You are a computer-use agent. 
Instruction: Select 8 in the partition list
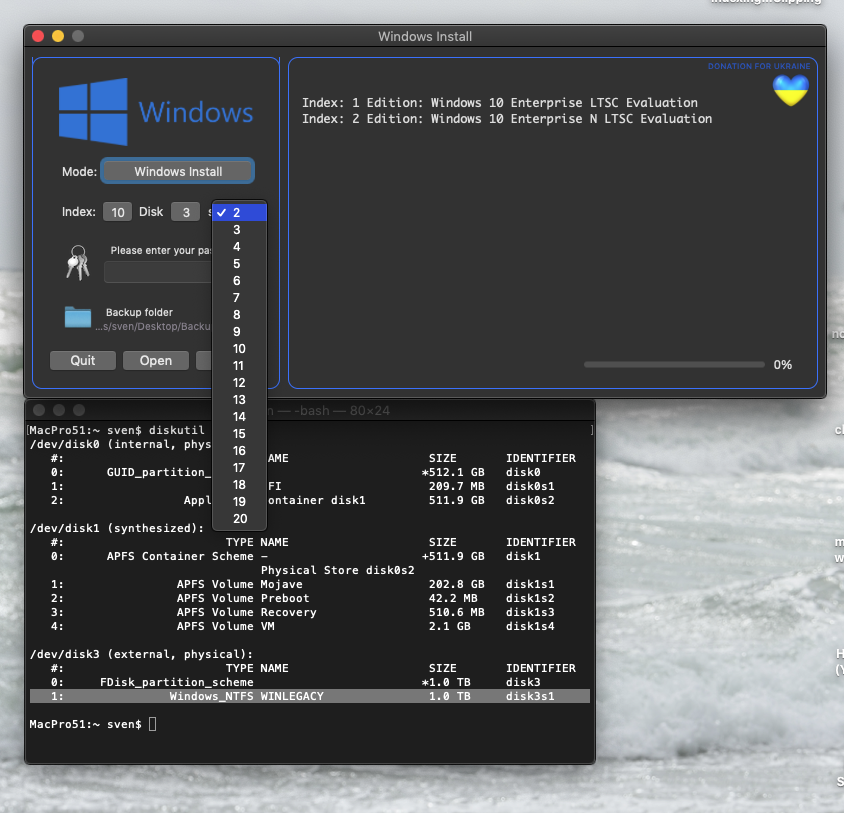(240, 314)
